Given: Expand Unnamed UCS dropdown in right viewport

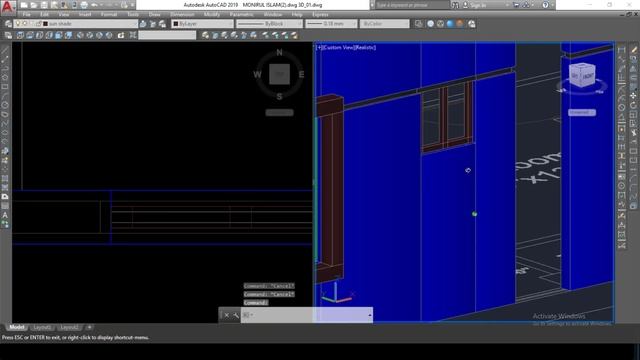Looking at the screenshot, I should coord(582,112).
